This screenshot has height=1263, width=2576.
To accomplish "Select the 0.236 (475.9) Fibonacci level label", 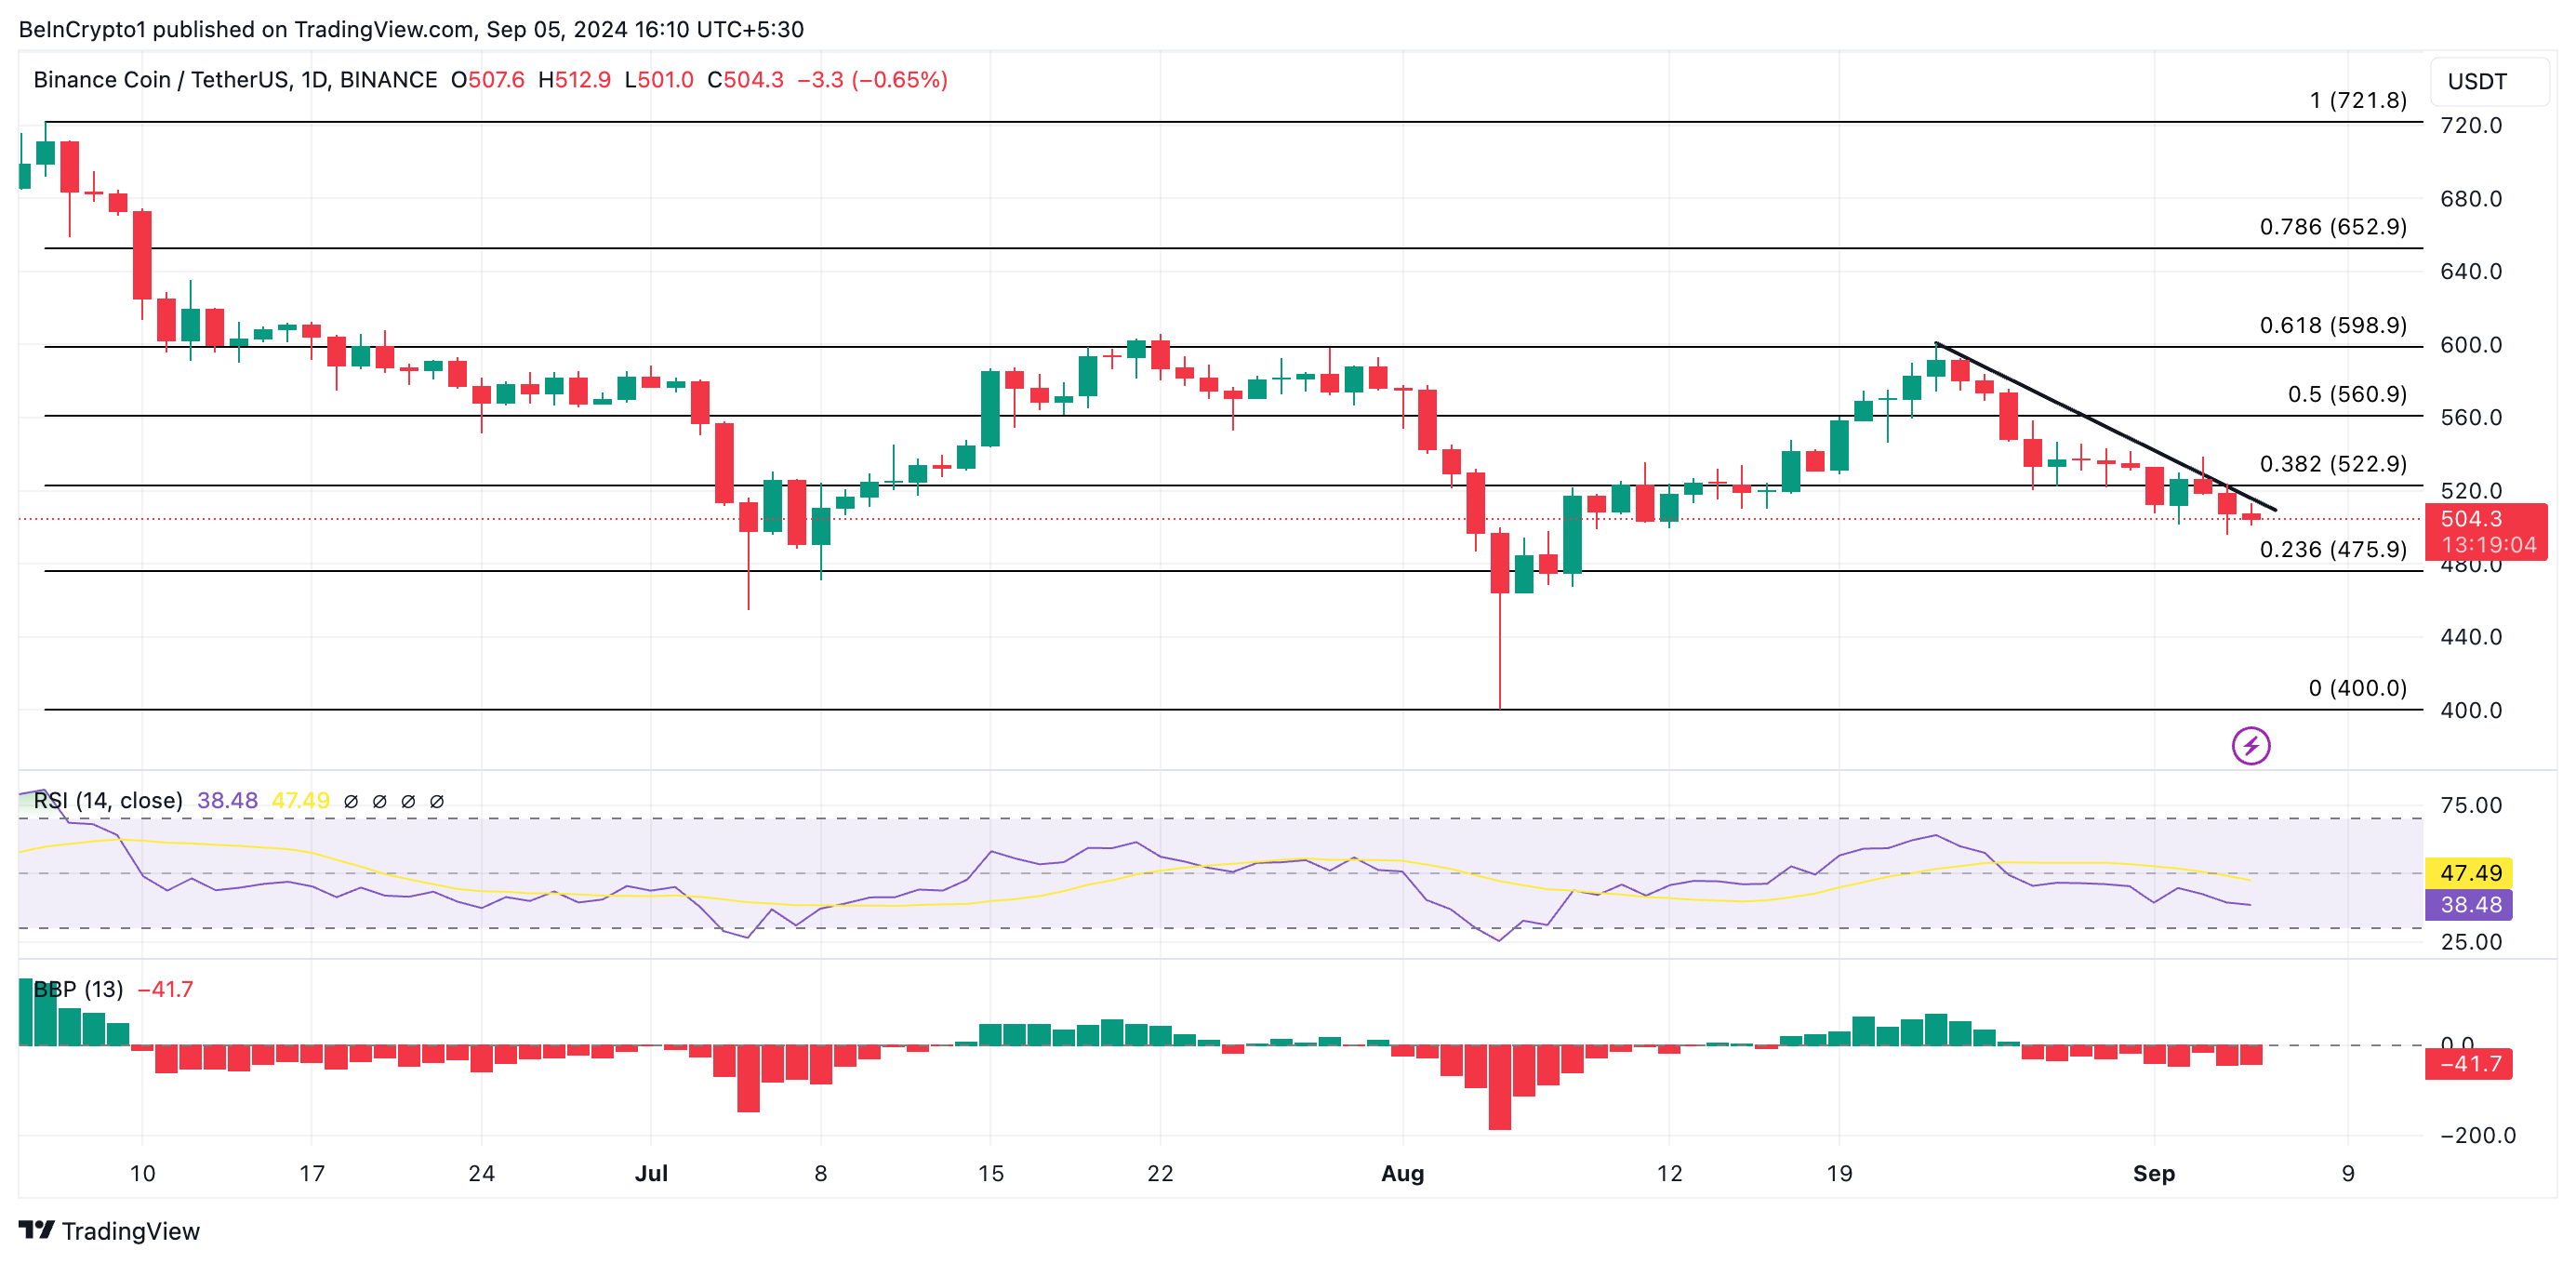I will click(2332, 549).
